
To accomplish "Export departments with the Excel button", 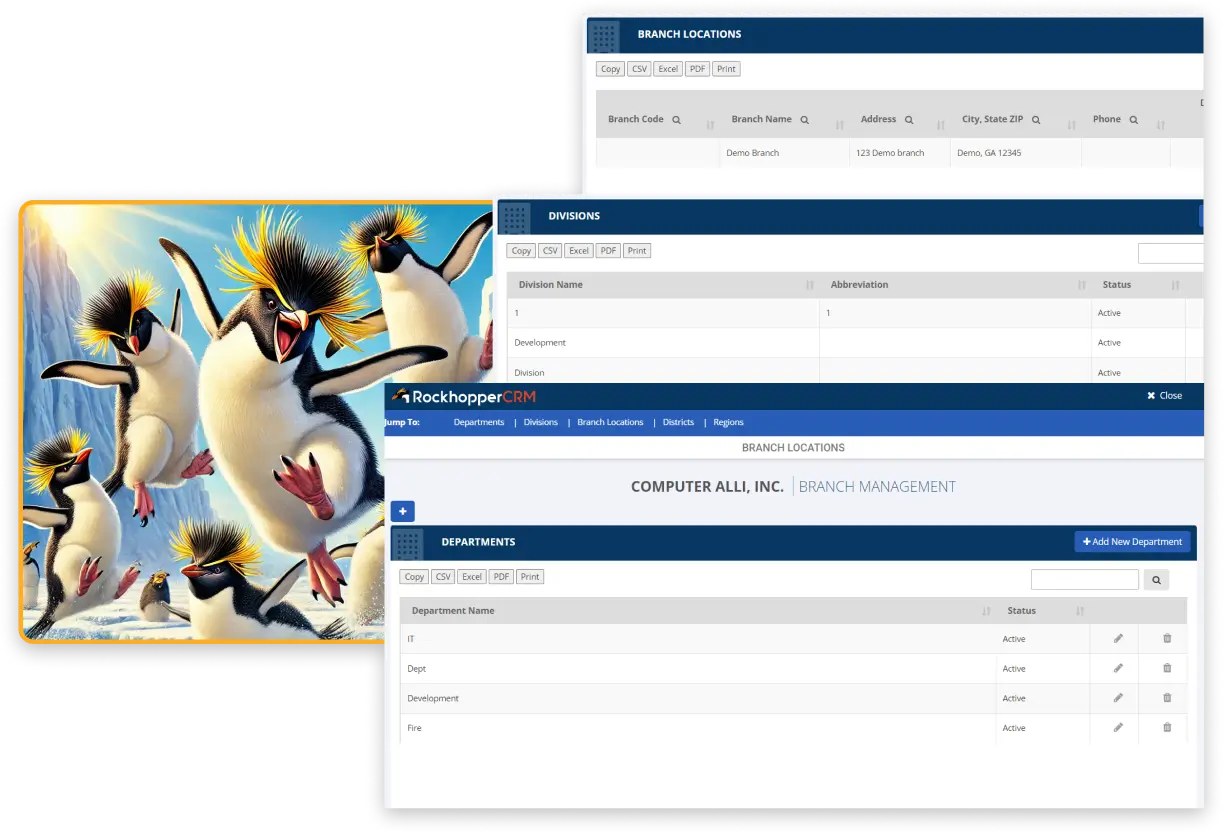I will pyautogui.click(x=472, y=577).
